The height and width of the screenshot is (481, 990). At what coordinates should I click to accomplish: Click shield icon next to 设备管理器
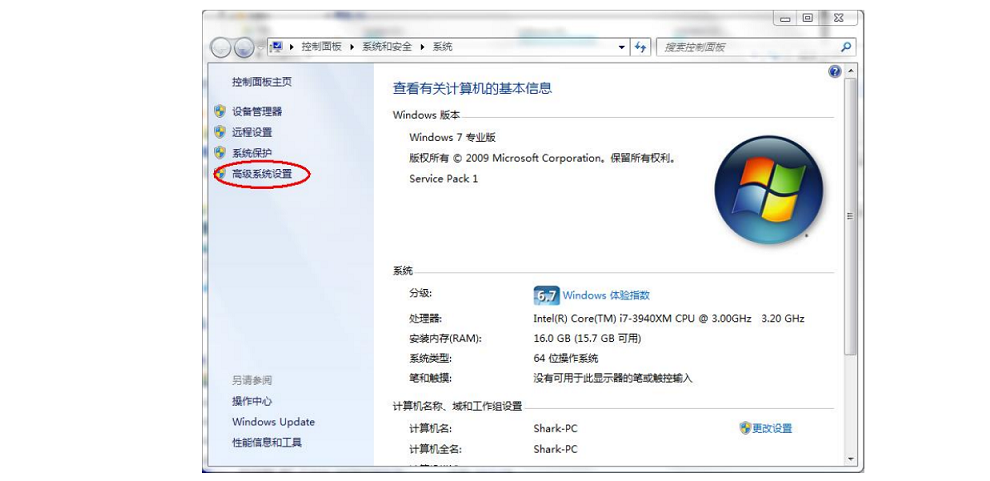(x=220, y=112)
